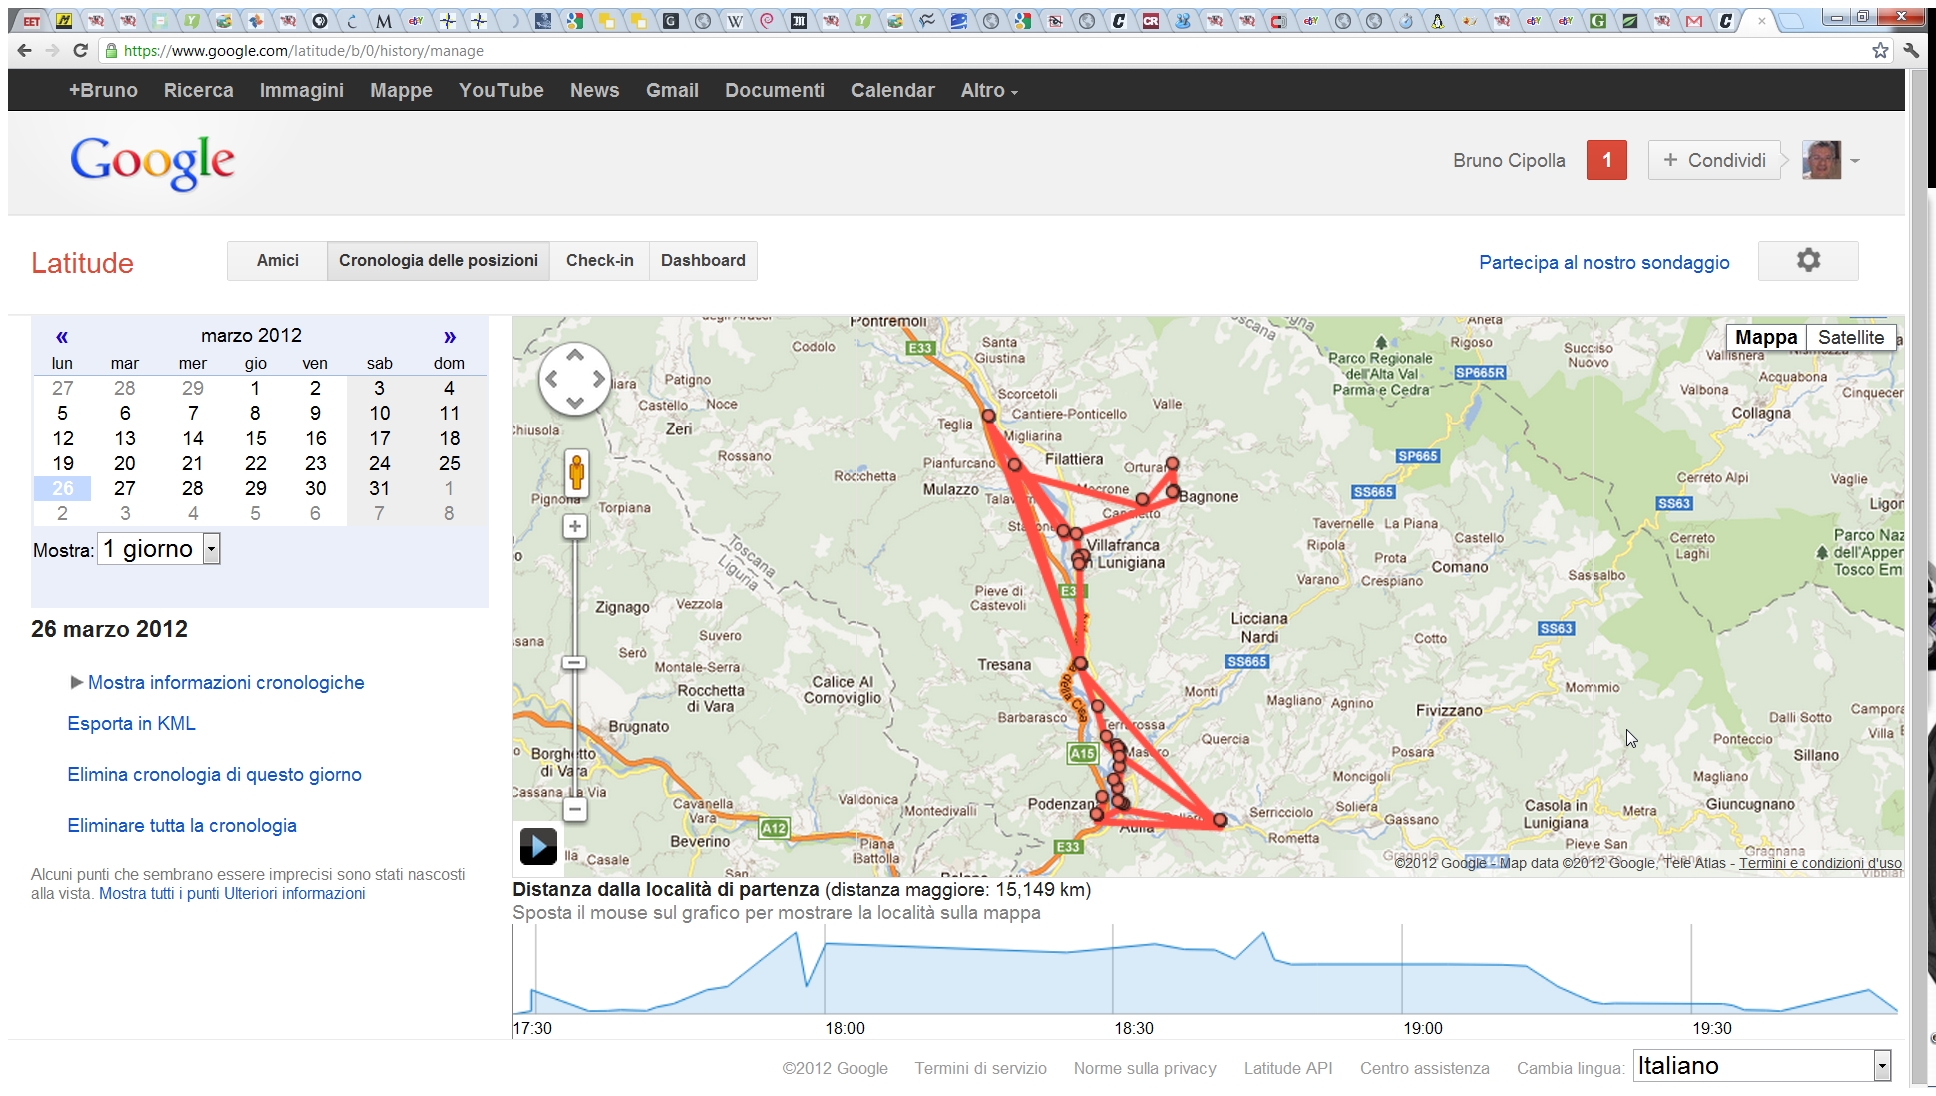Open a new browser tab
Screen dimensions: 1936x1096
point(1791,20)
